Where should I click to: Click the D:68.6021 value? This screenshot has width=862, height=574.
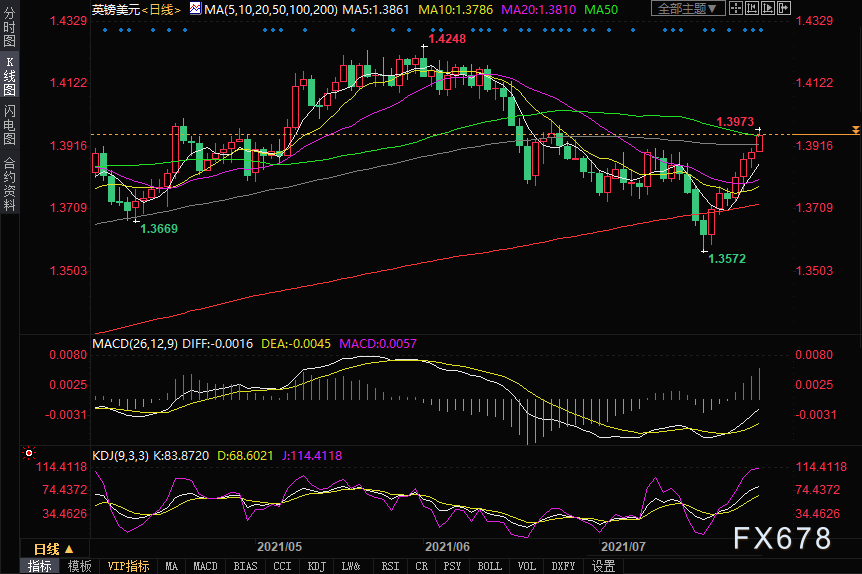245,456
